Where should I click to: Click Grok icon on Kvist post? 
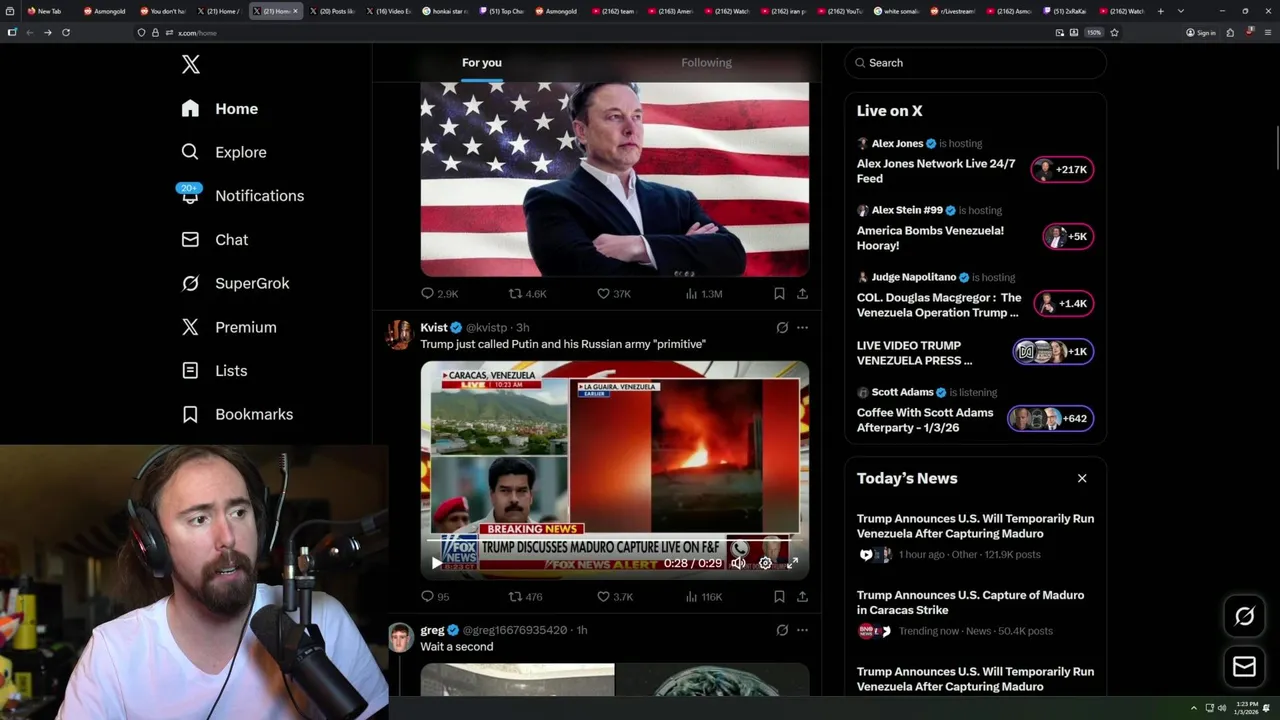[782, 328]
